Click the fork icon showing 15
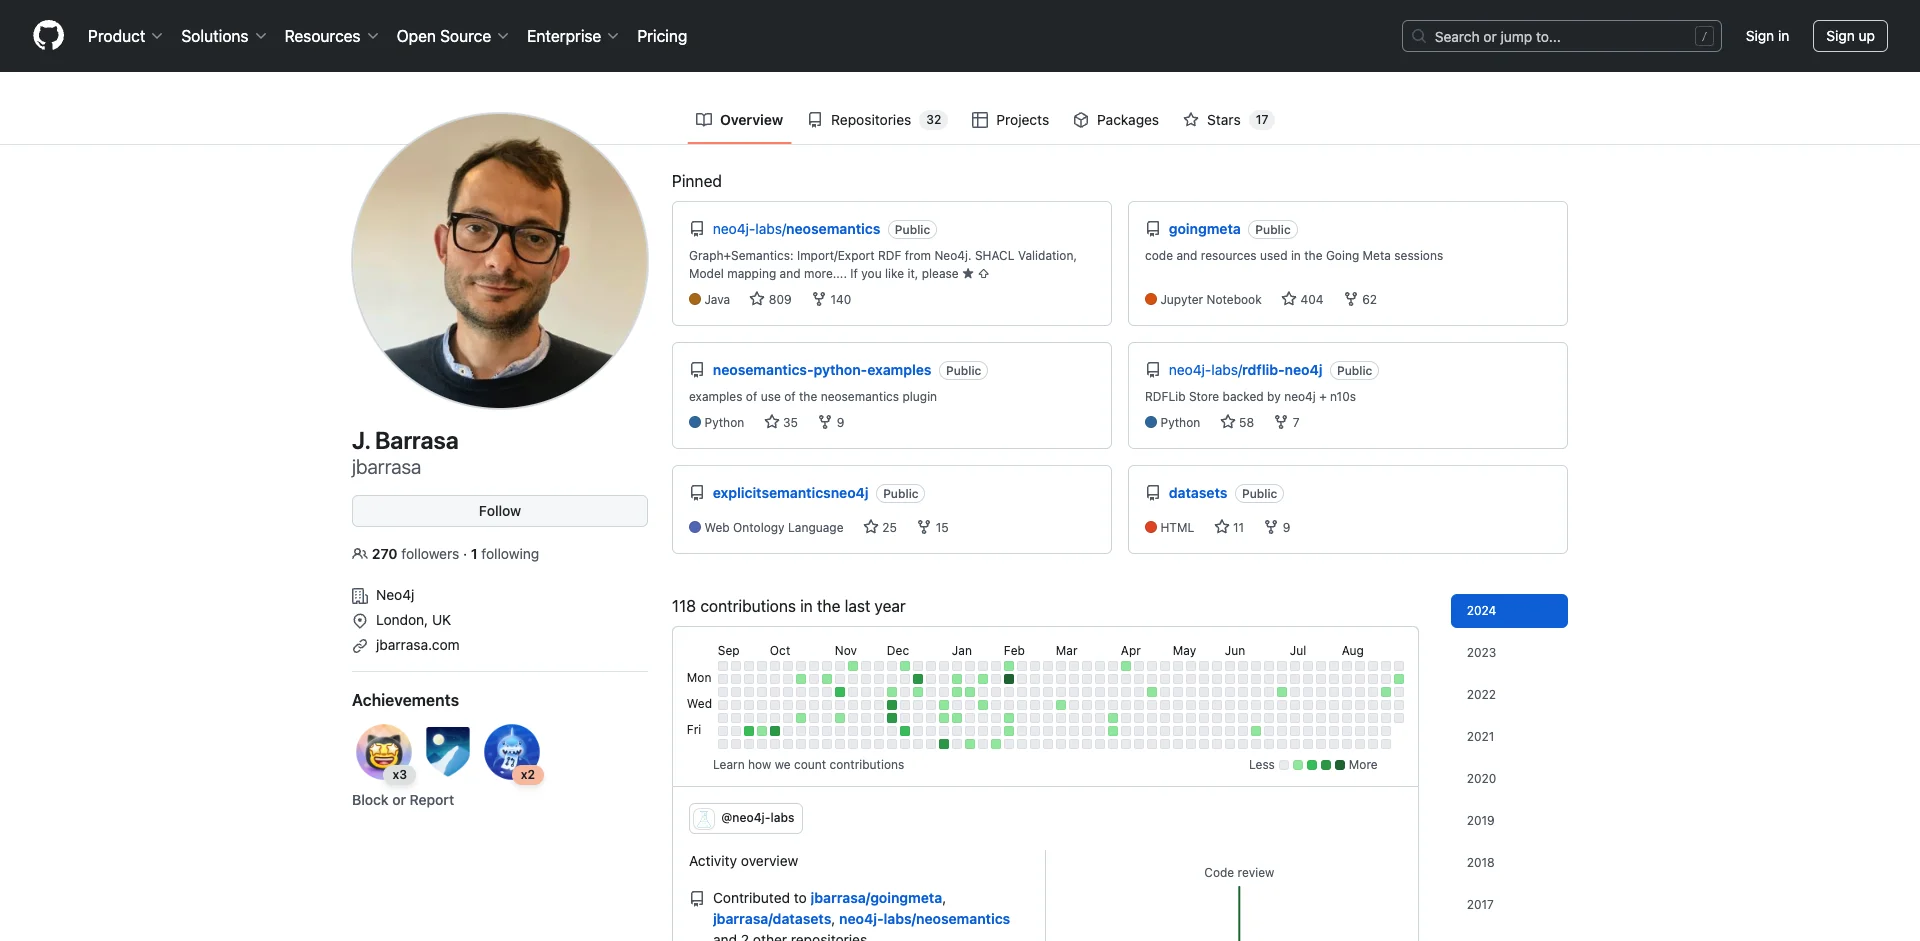The image size is (1920, 941). (x=924, y=527)
